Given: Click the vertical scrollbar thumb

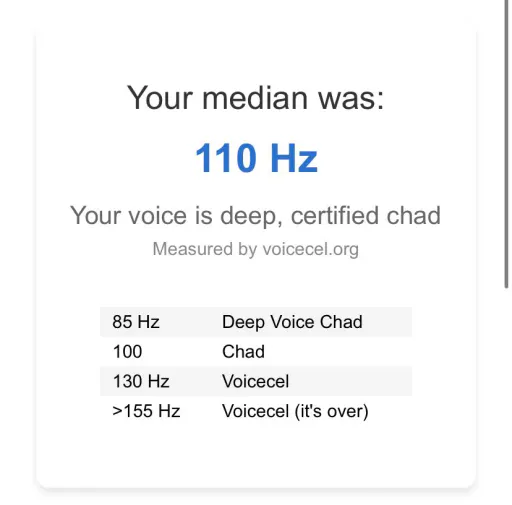Looking at the screenshot, I should tap(506, 143).
